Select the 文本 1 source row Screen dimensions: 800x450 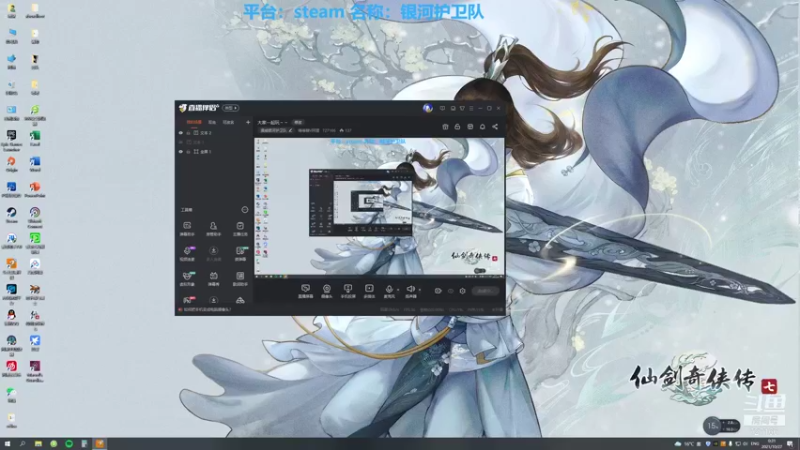pyautogui.click(x=214, y=142)
